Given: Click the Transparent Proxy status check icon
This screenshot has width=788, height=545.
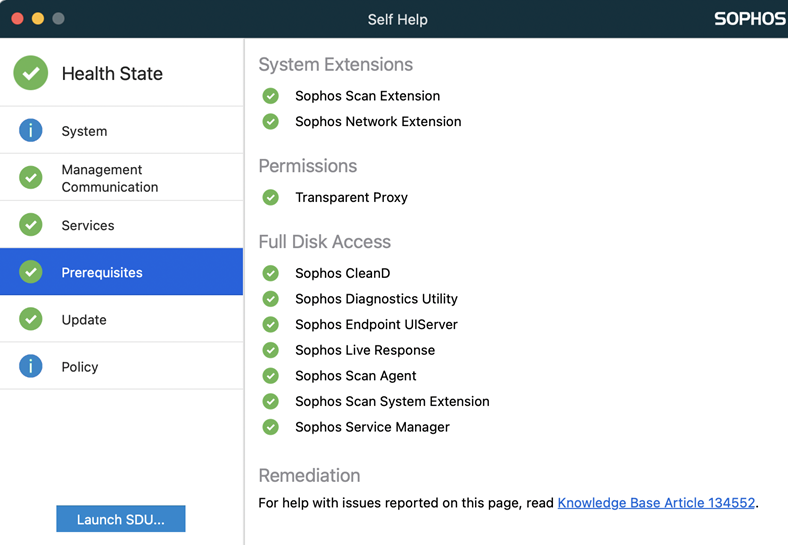Looking at the screenshot, I should (270, 197).
